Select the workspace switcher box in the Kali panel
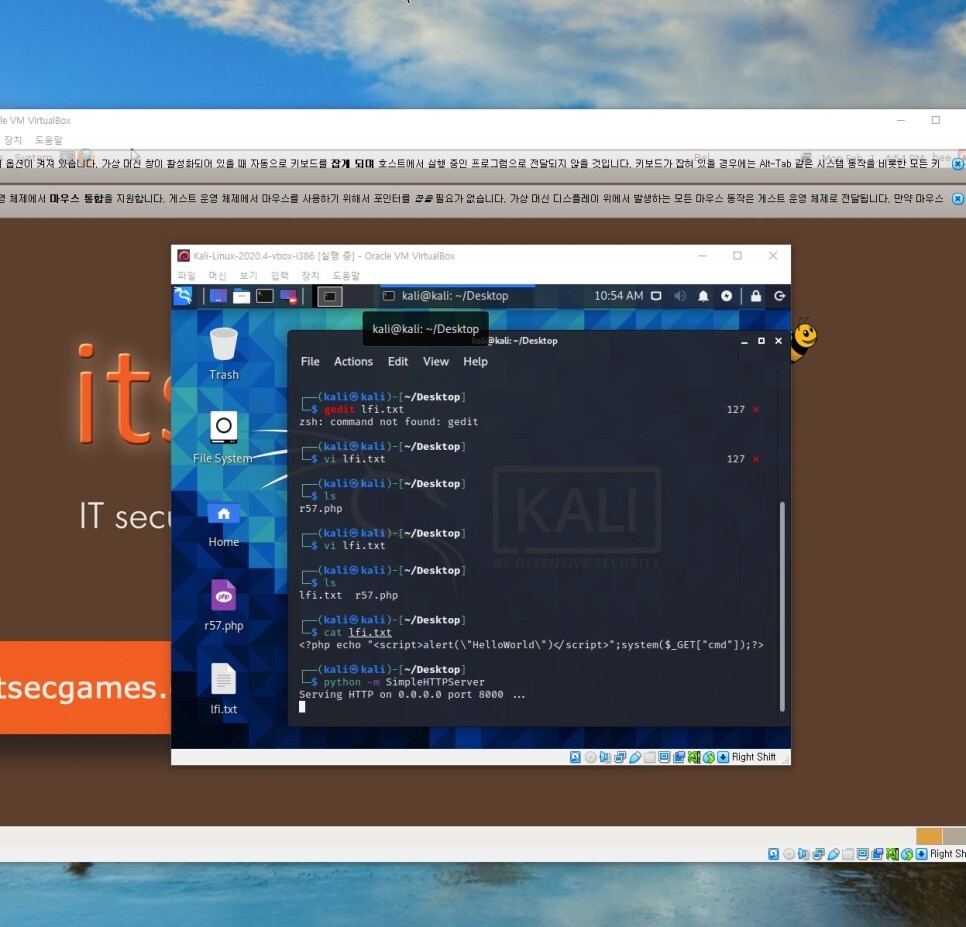The image size is (966, 927). 330,296
